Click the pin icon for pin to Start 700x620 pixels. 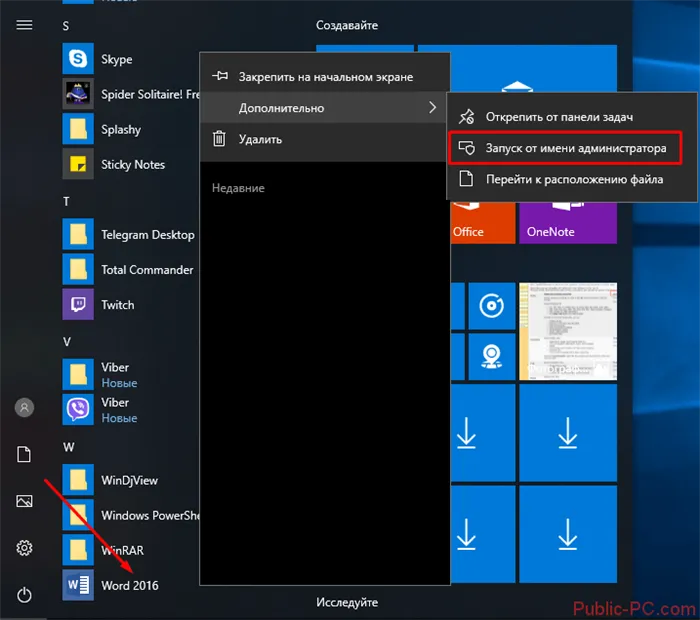[x=220, y=76]
